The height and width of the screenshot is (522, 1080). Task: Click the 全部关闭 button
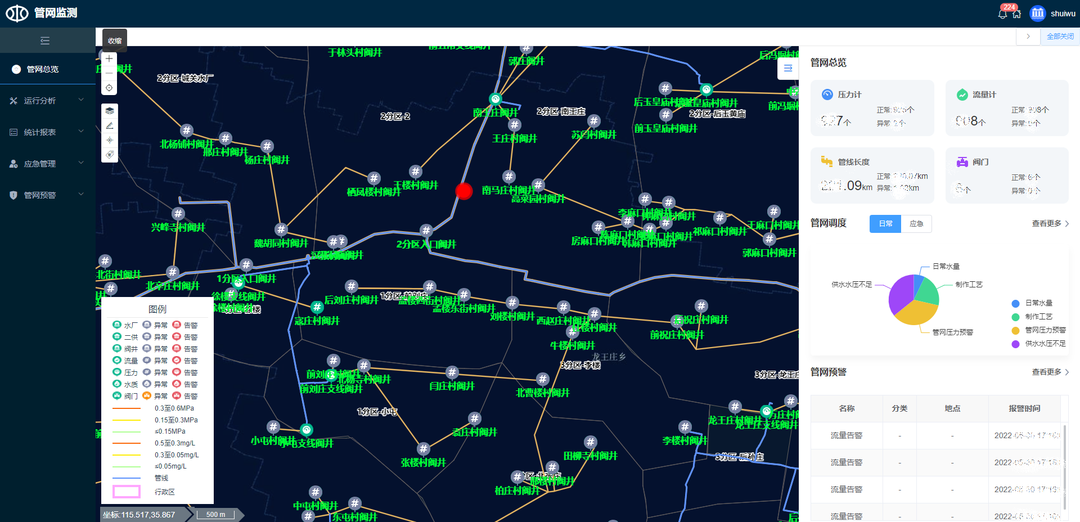[x=1059, y=36]
